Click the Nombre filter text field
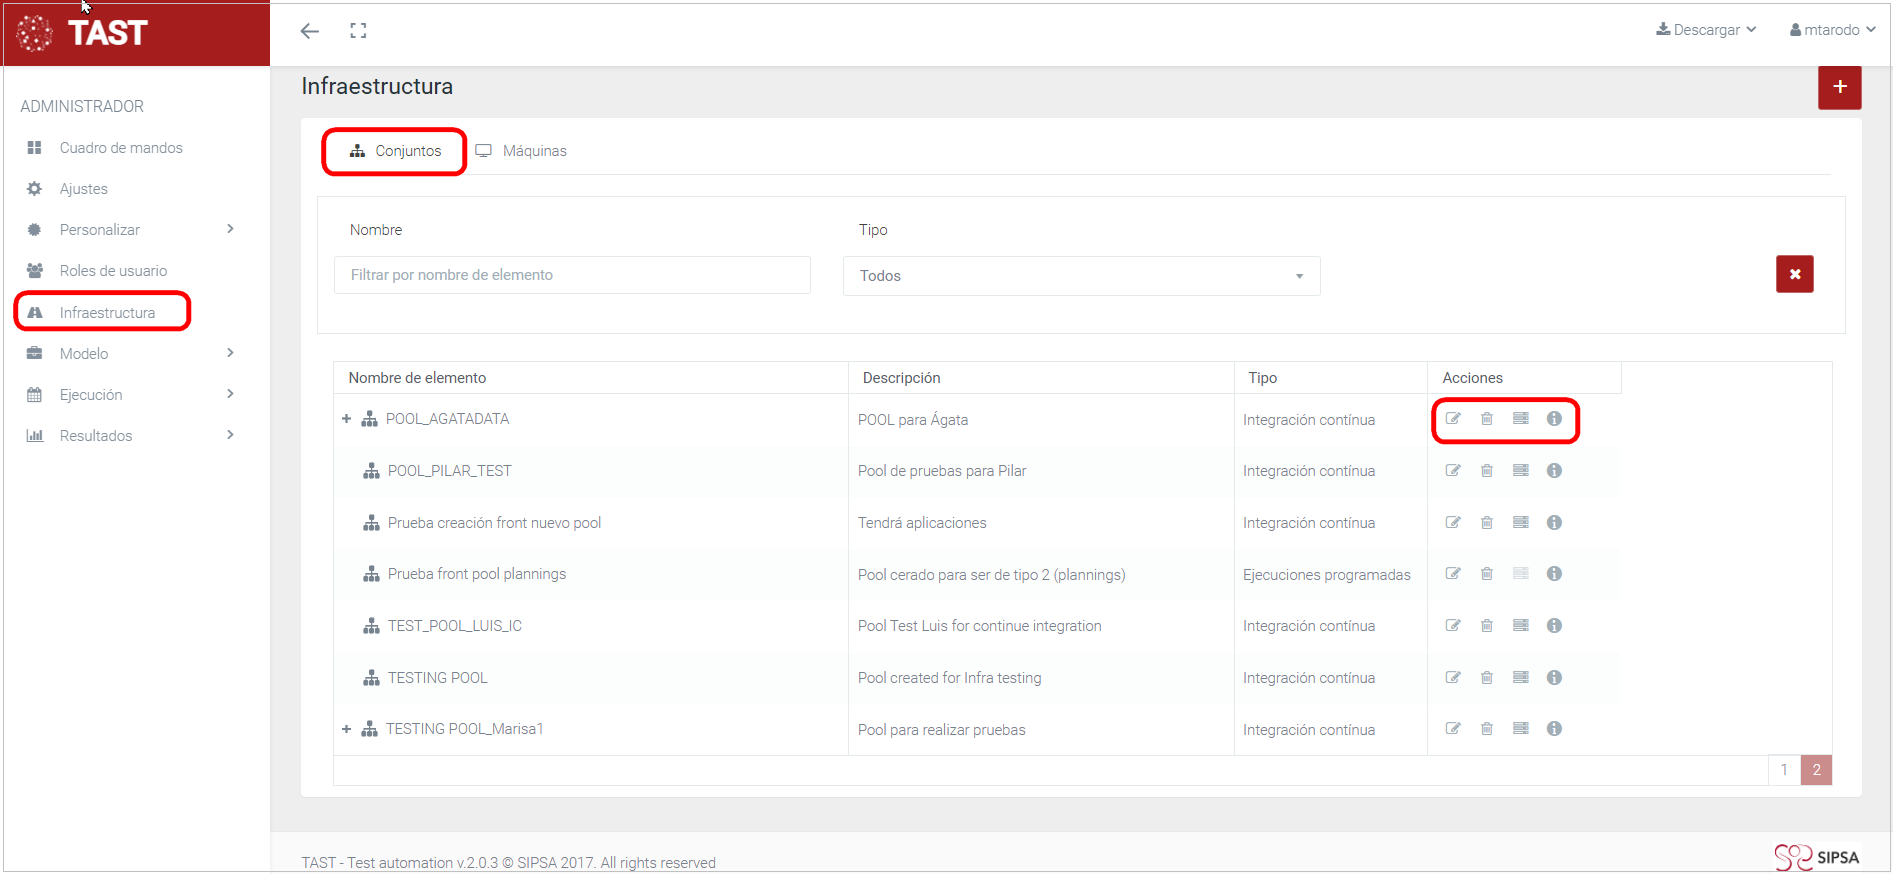The image size is (1893, 874). (572, 275)
